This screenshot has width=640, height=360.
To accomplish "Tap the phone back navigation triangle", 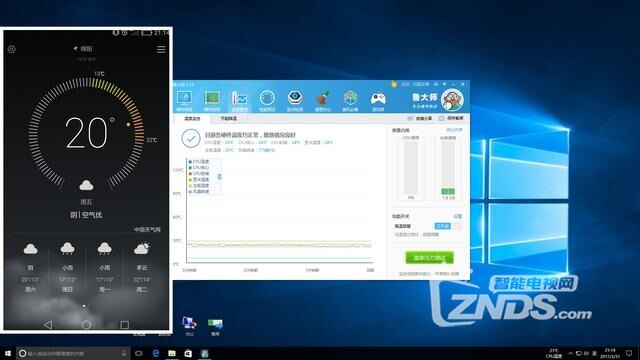I will click(48, 324).
